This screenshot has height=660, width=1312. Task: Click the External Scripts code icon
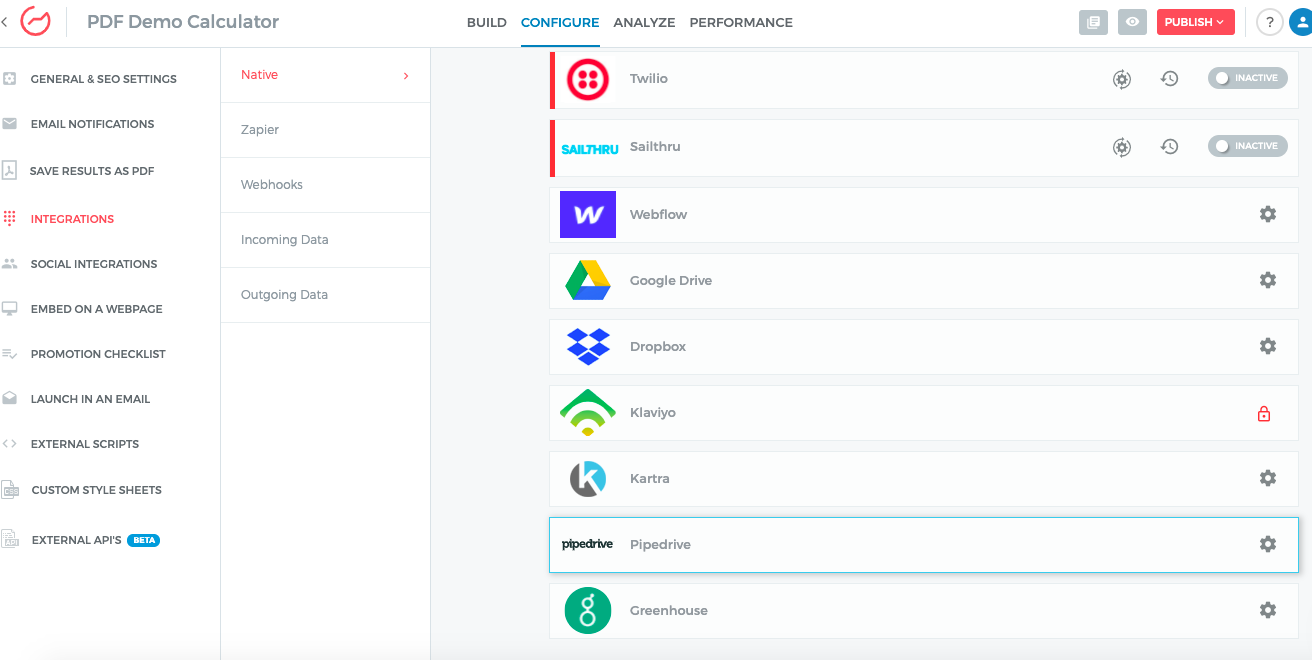click(9, 444)
